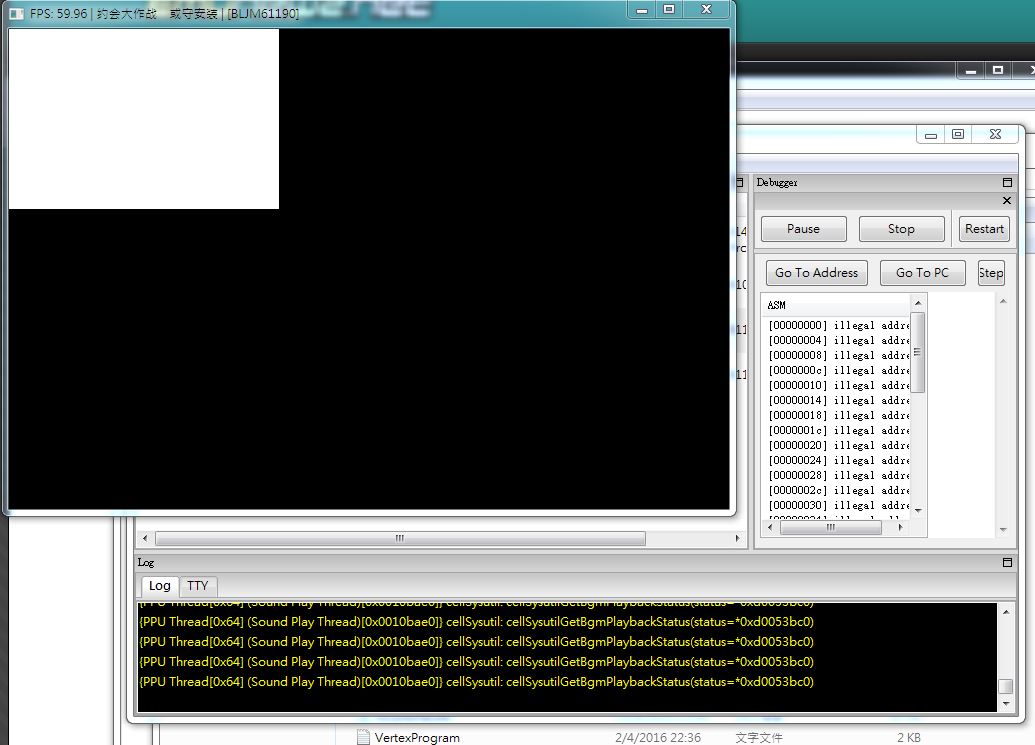Click the Pause button in Debugger
Viewport: 1035px width, 745px height.
coord(803,229)
